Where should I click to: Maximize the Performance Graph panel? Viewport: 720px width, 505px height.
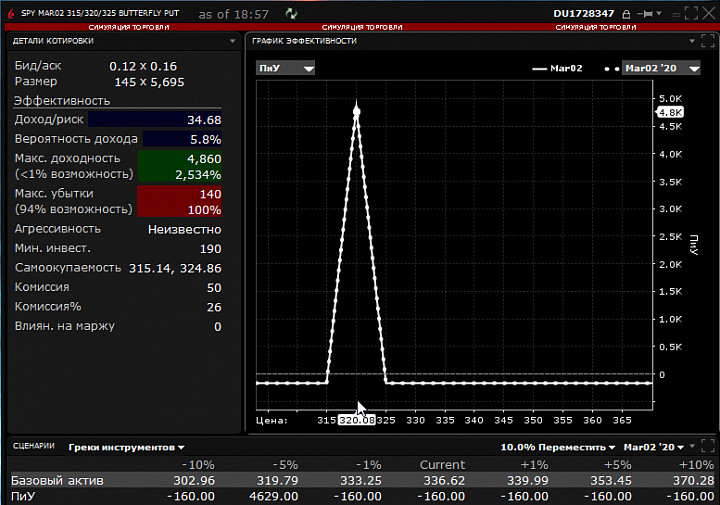(708, 40)
